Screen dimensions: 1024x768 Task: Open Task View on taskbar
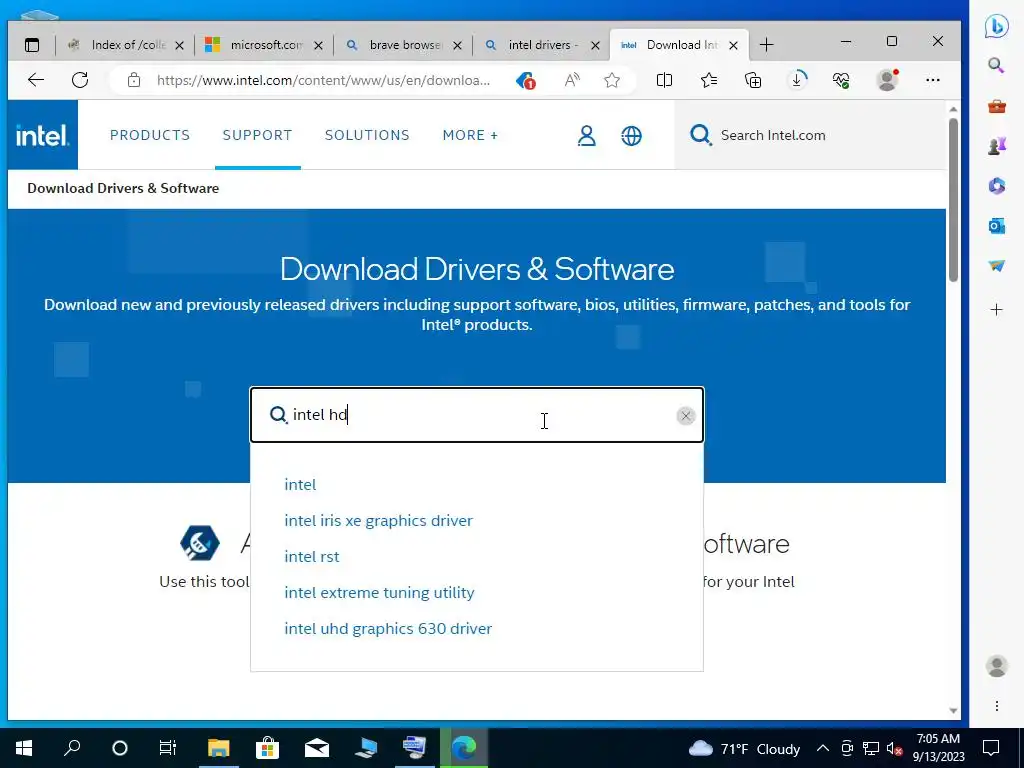[168, 748]
